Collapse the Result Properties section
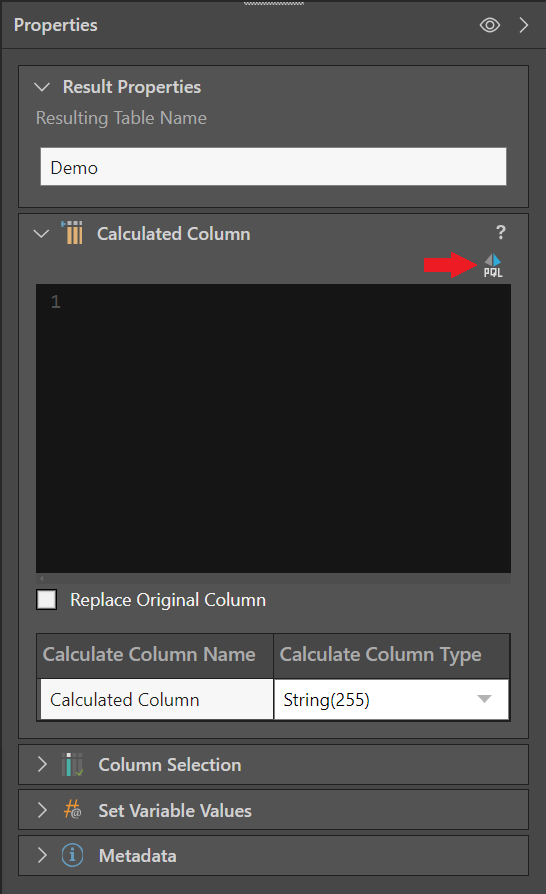The height and width of the screenshot is (894, 546). point(42,87)
